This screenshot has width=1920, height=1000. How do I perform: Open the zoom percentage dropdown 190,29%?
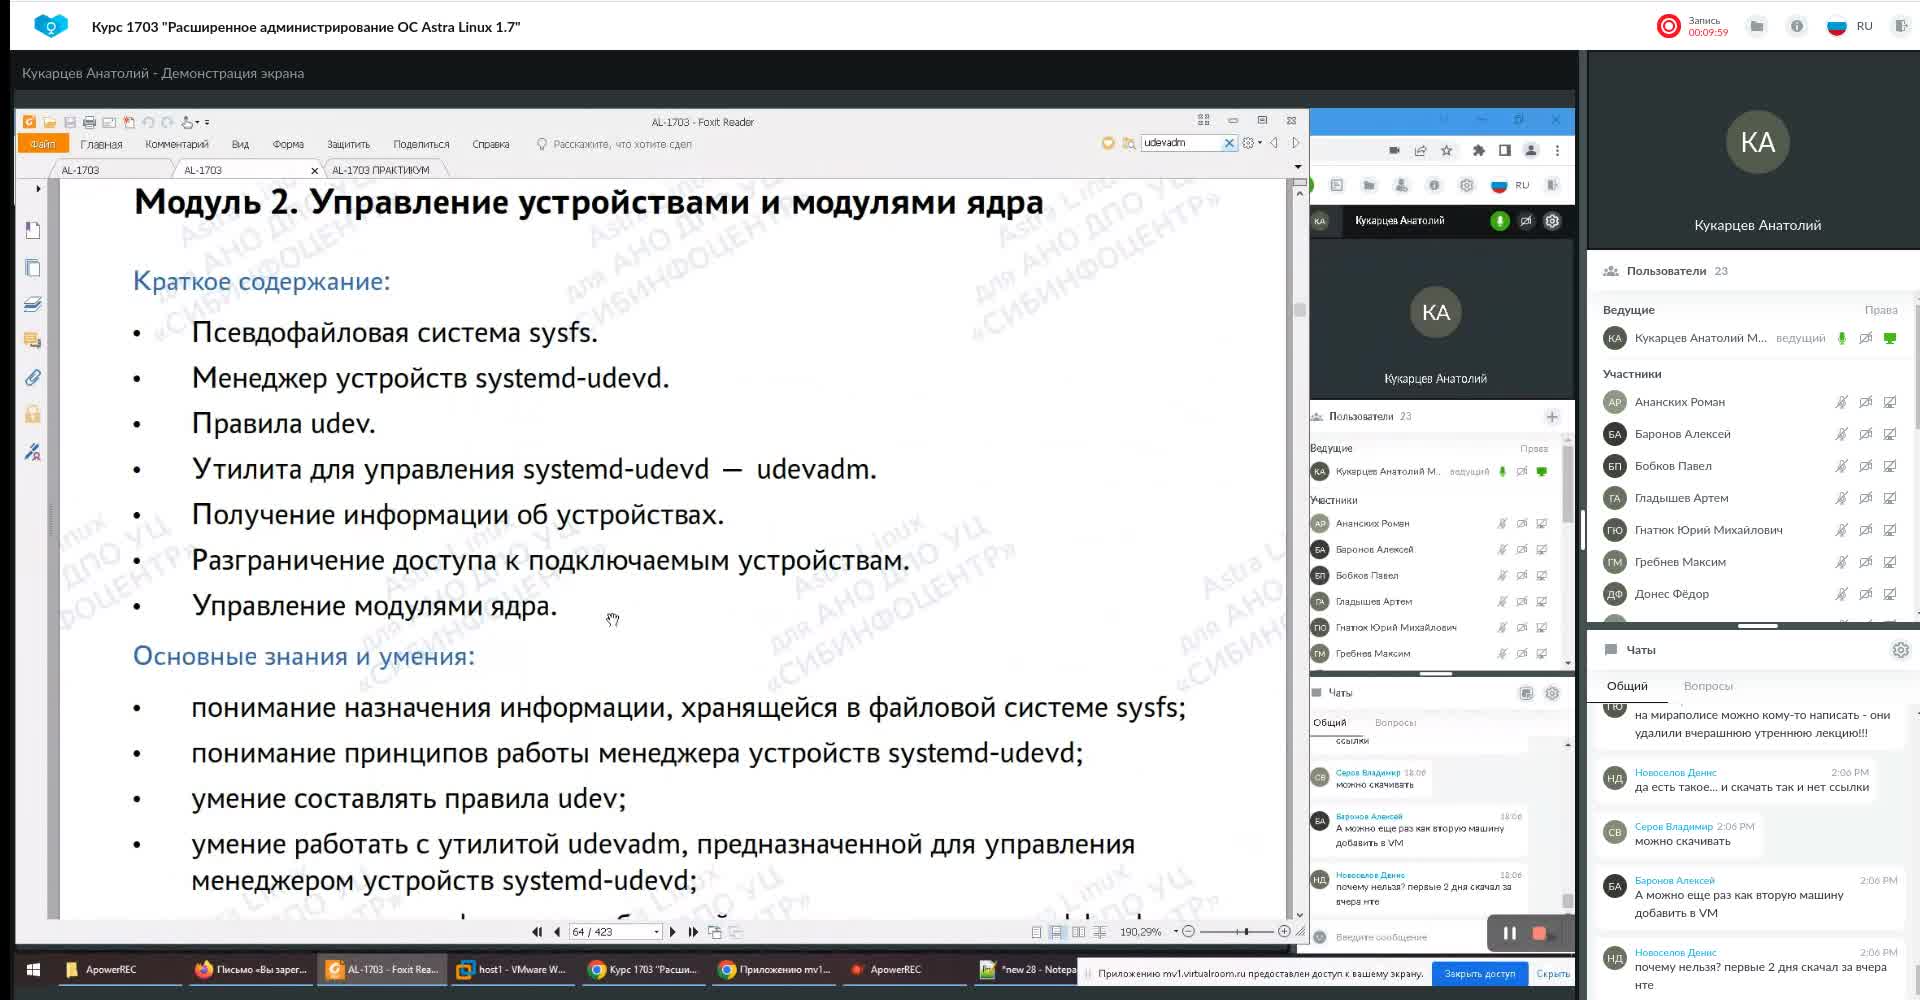pyautogui.click(x=1175, y=932)
